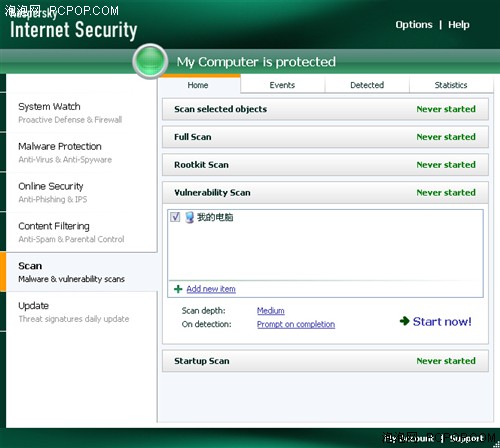Start the scan with Start now!

pyautogui.click(x=442, y=322)
